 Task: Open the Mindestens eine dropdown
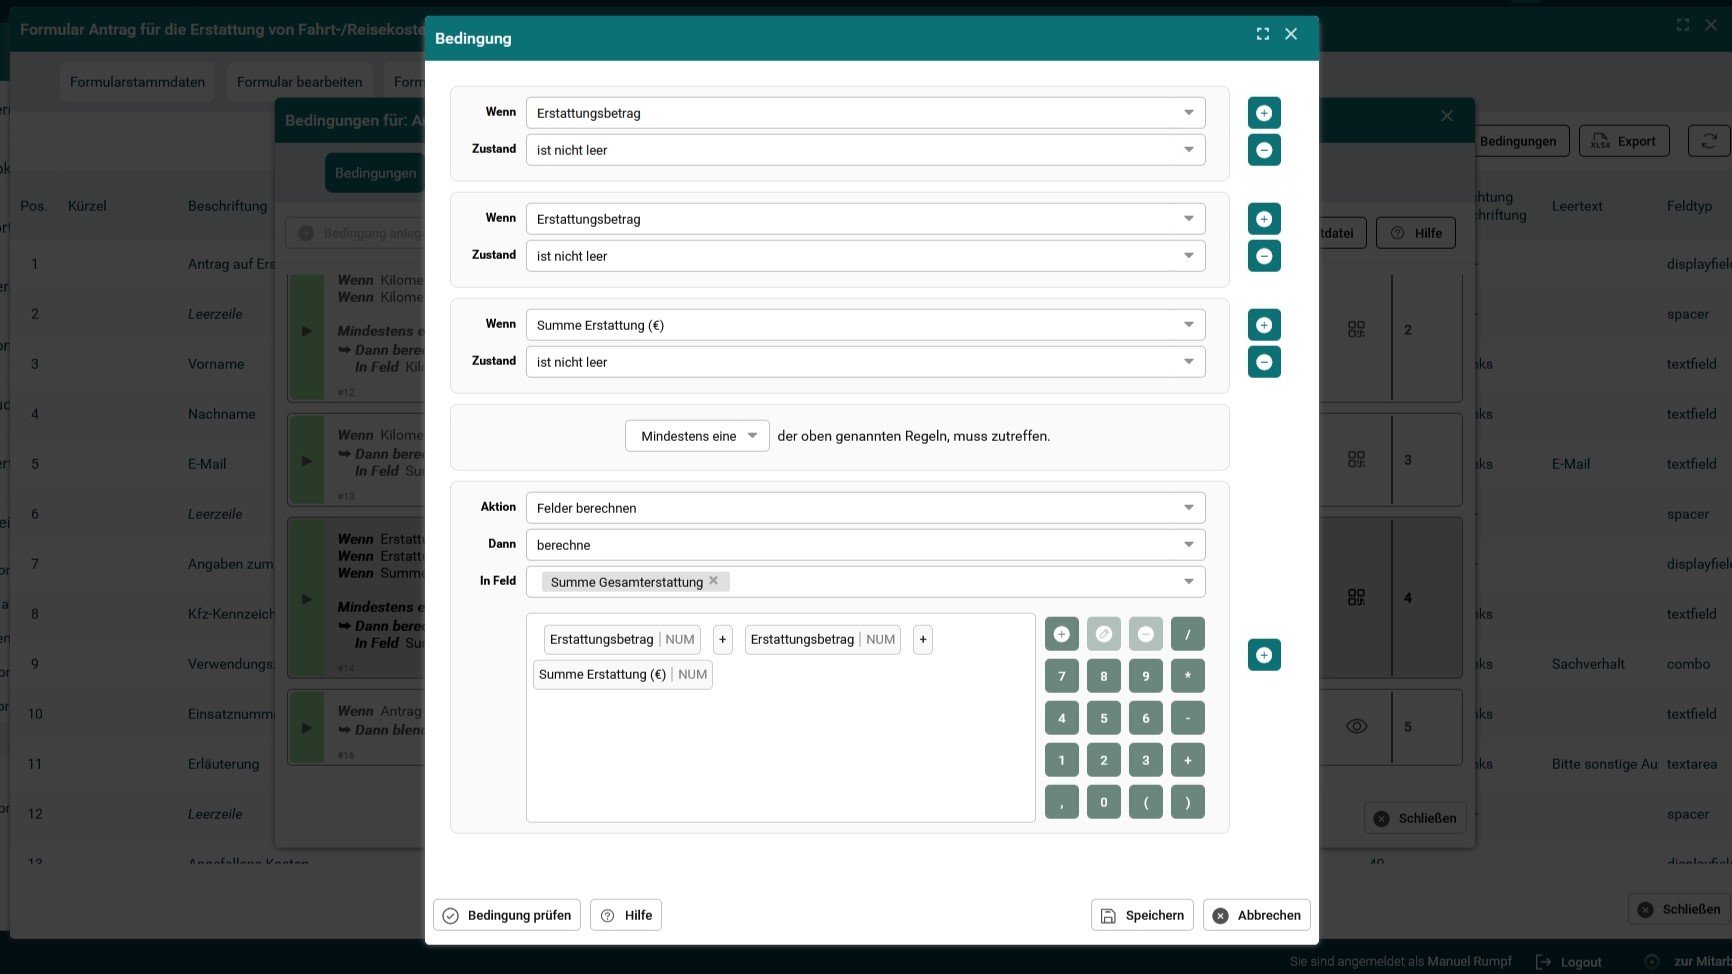point(697,436)
